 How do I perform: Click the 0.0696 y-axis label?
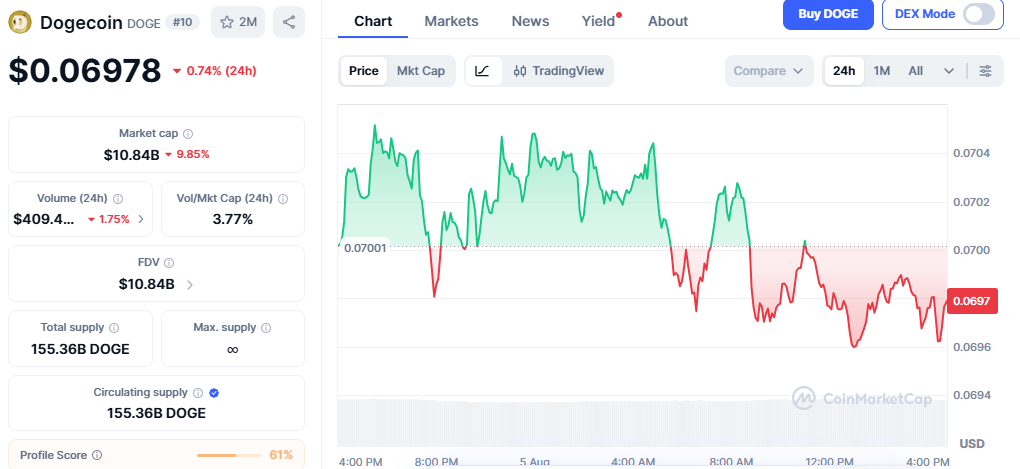[971, 347]
